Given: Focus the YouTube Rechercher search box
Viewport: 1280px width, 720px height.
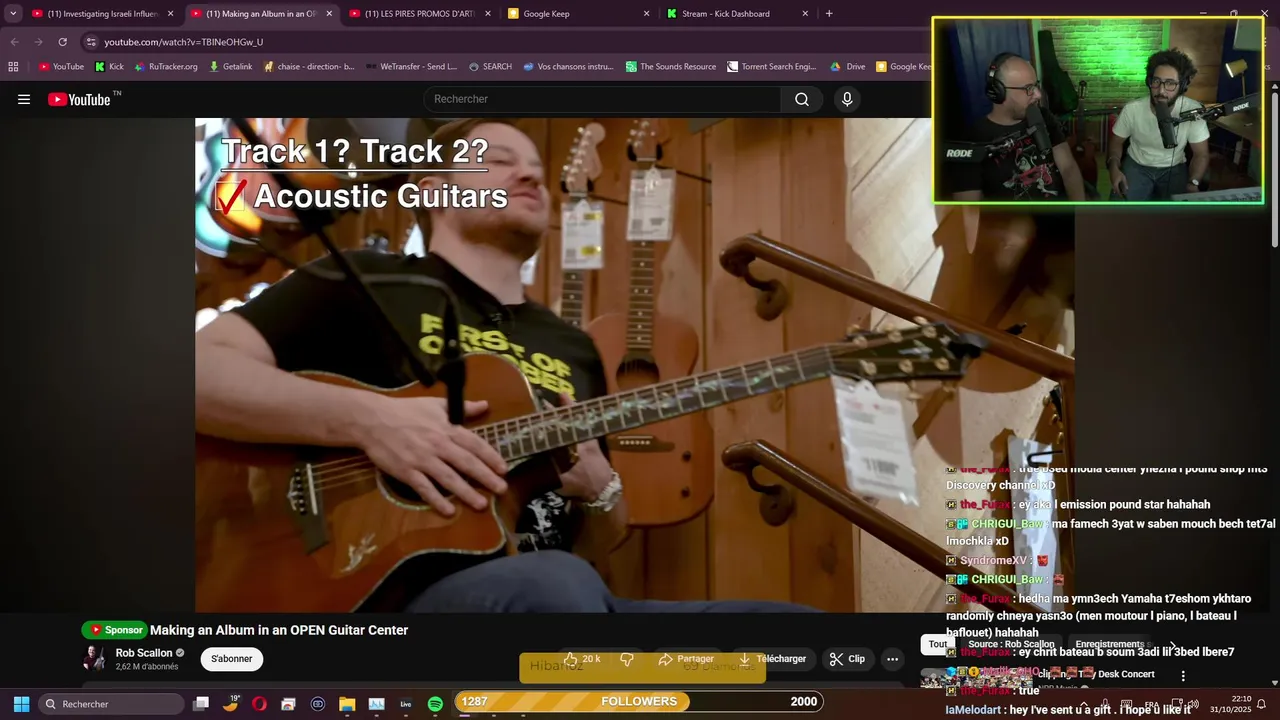Looking at the screenshot, I should 603,99.
